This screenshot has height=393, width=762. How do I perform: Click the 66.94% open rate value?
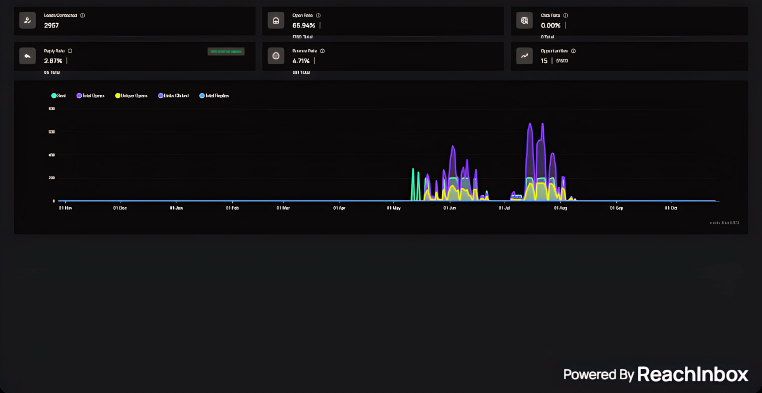tap(304, 25)
